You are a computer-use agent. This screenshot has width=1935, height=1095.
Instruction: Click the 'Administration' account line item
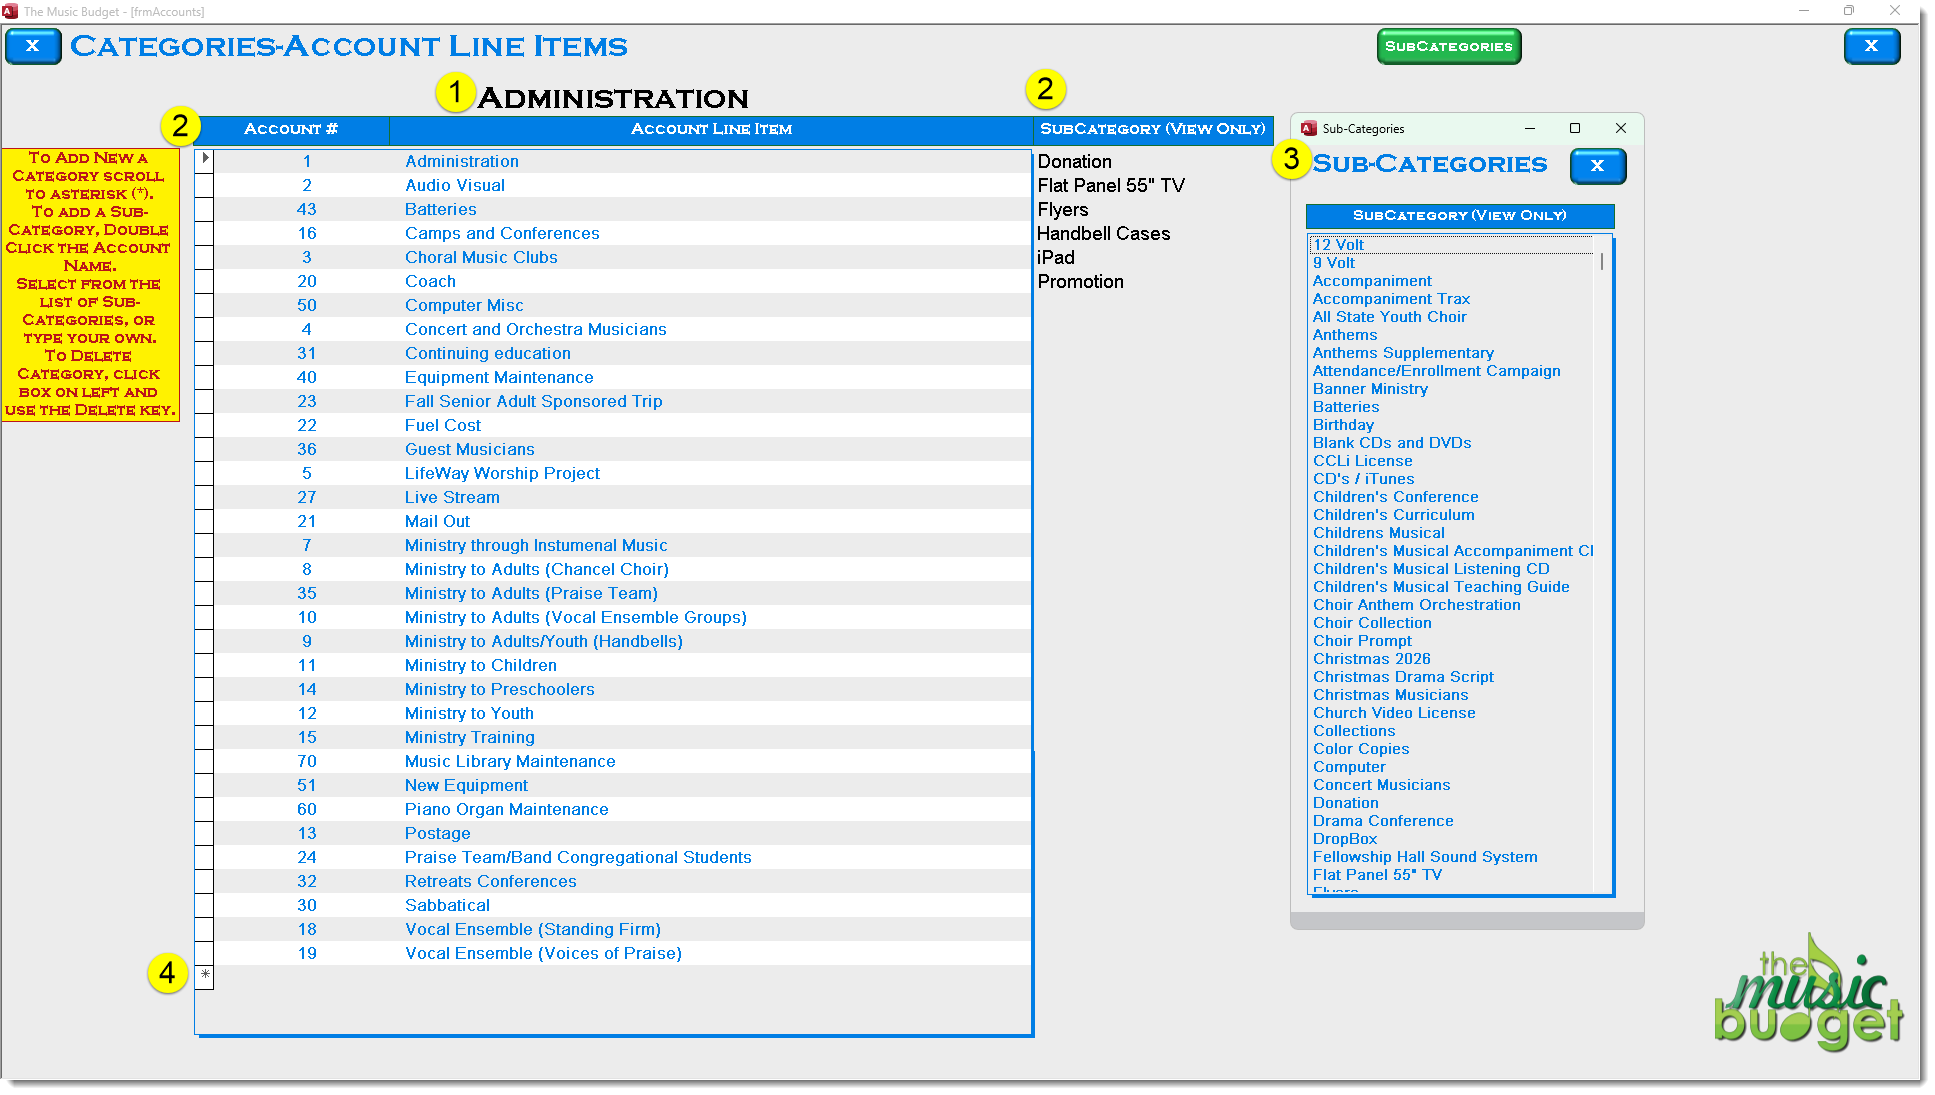click(462, 161)
